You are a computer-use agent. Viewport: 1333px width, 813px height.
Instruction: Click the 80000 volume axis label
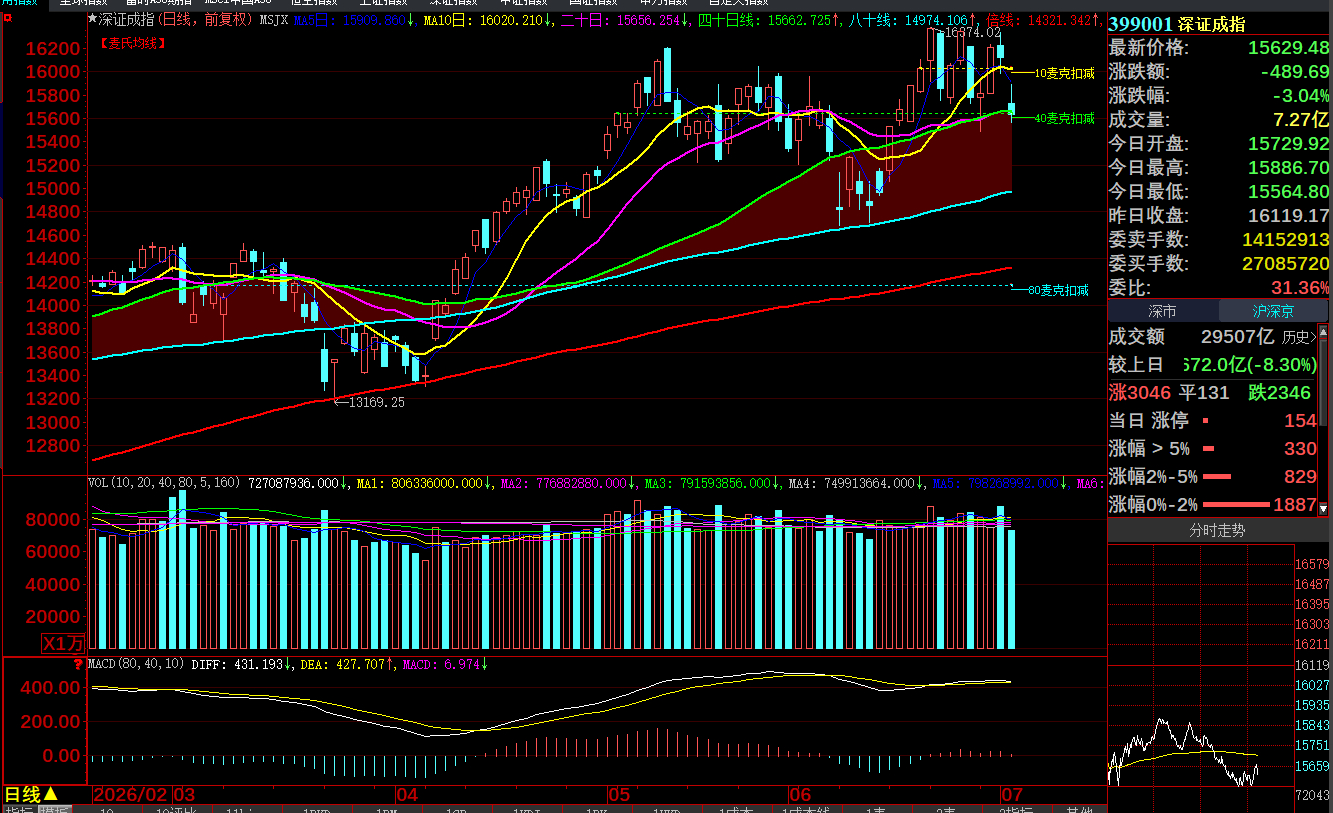(53, 520)
